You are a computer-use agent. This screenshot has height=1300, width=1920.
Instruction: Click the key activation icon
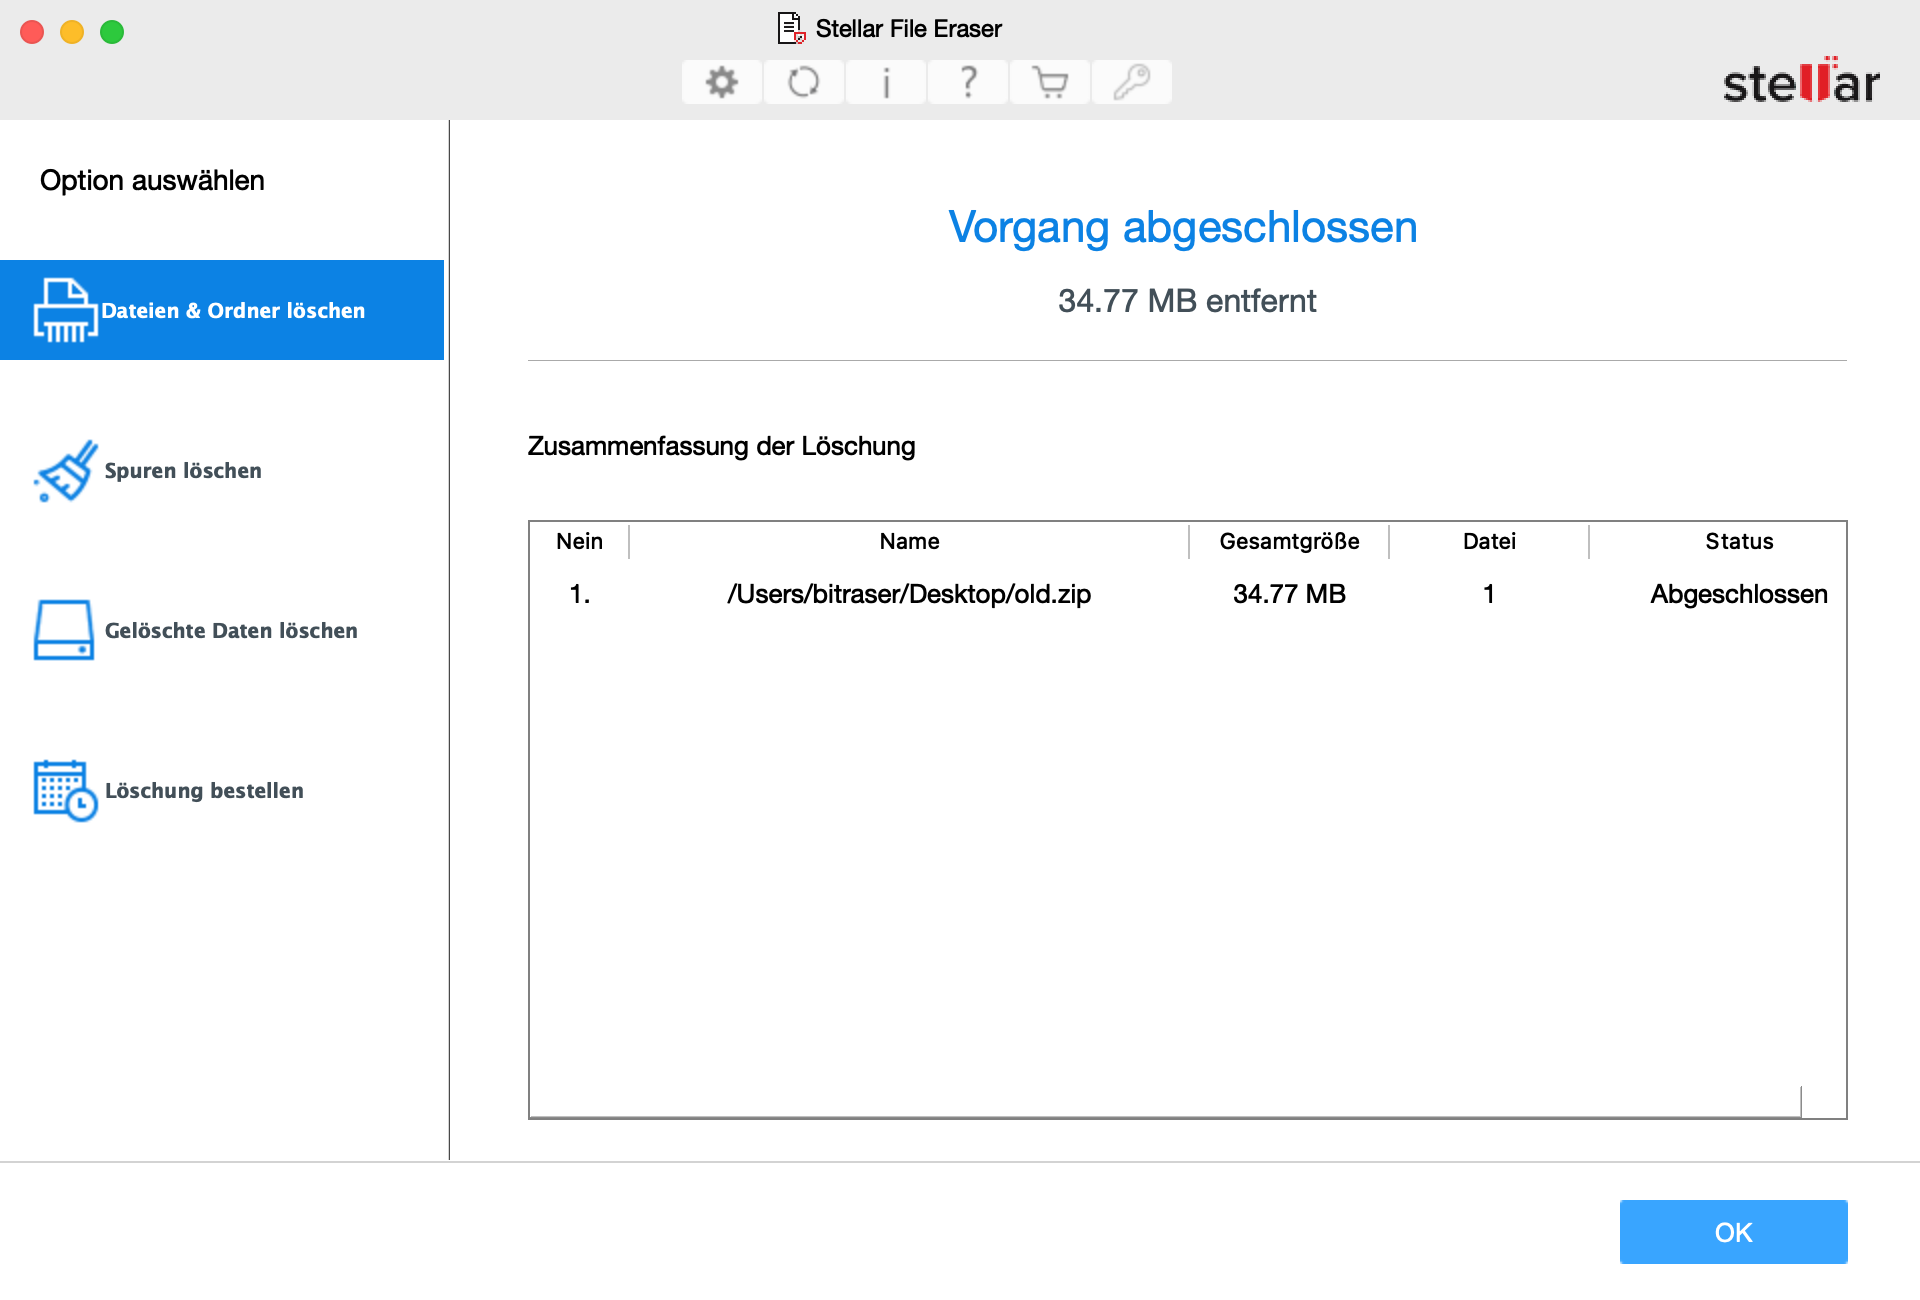click(1132, 82)
